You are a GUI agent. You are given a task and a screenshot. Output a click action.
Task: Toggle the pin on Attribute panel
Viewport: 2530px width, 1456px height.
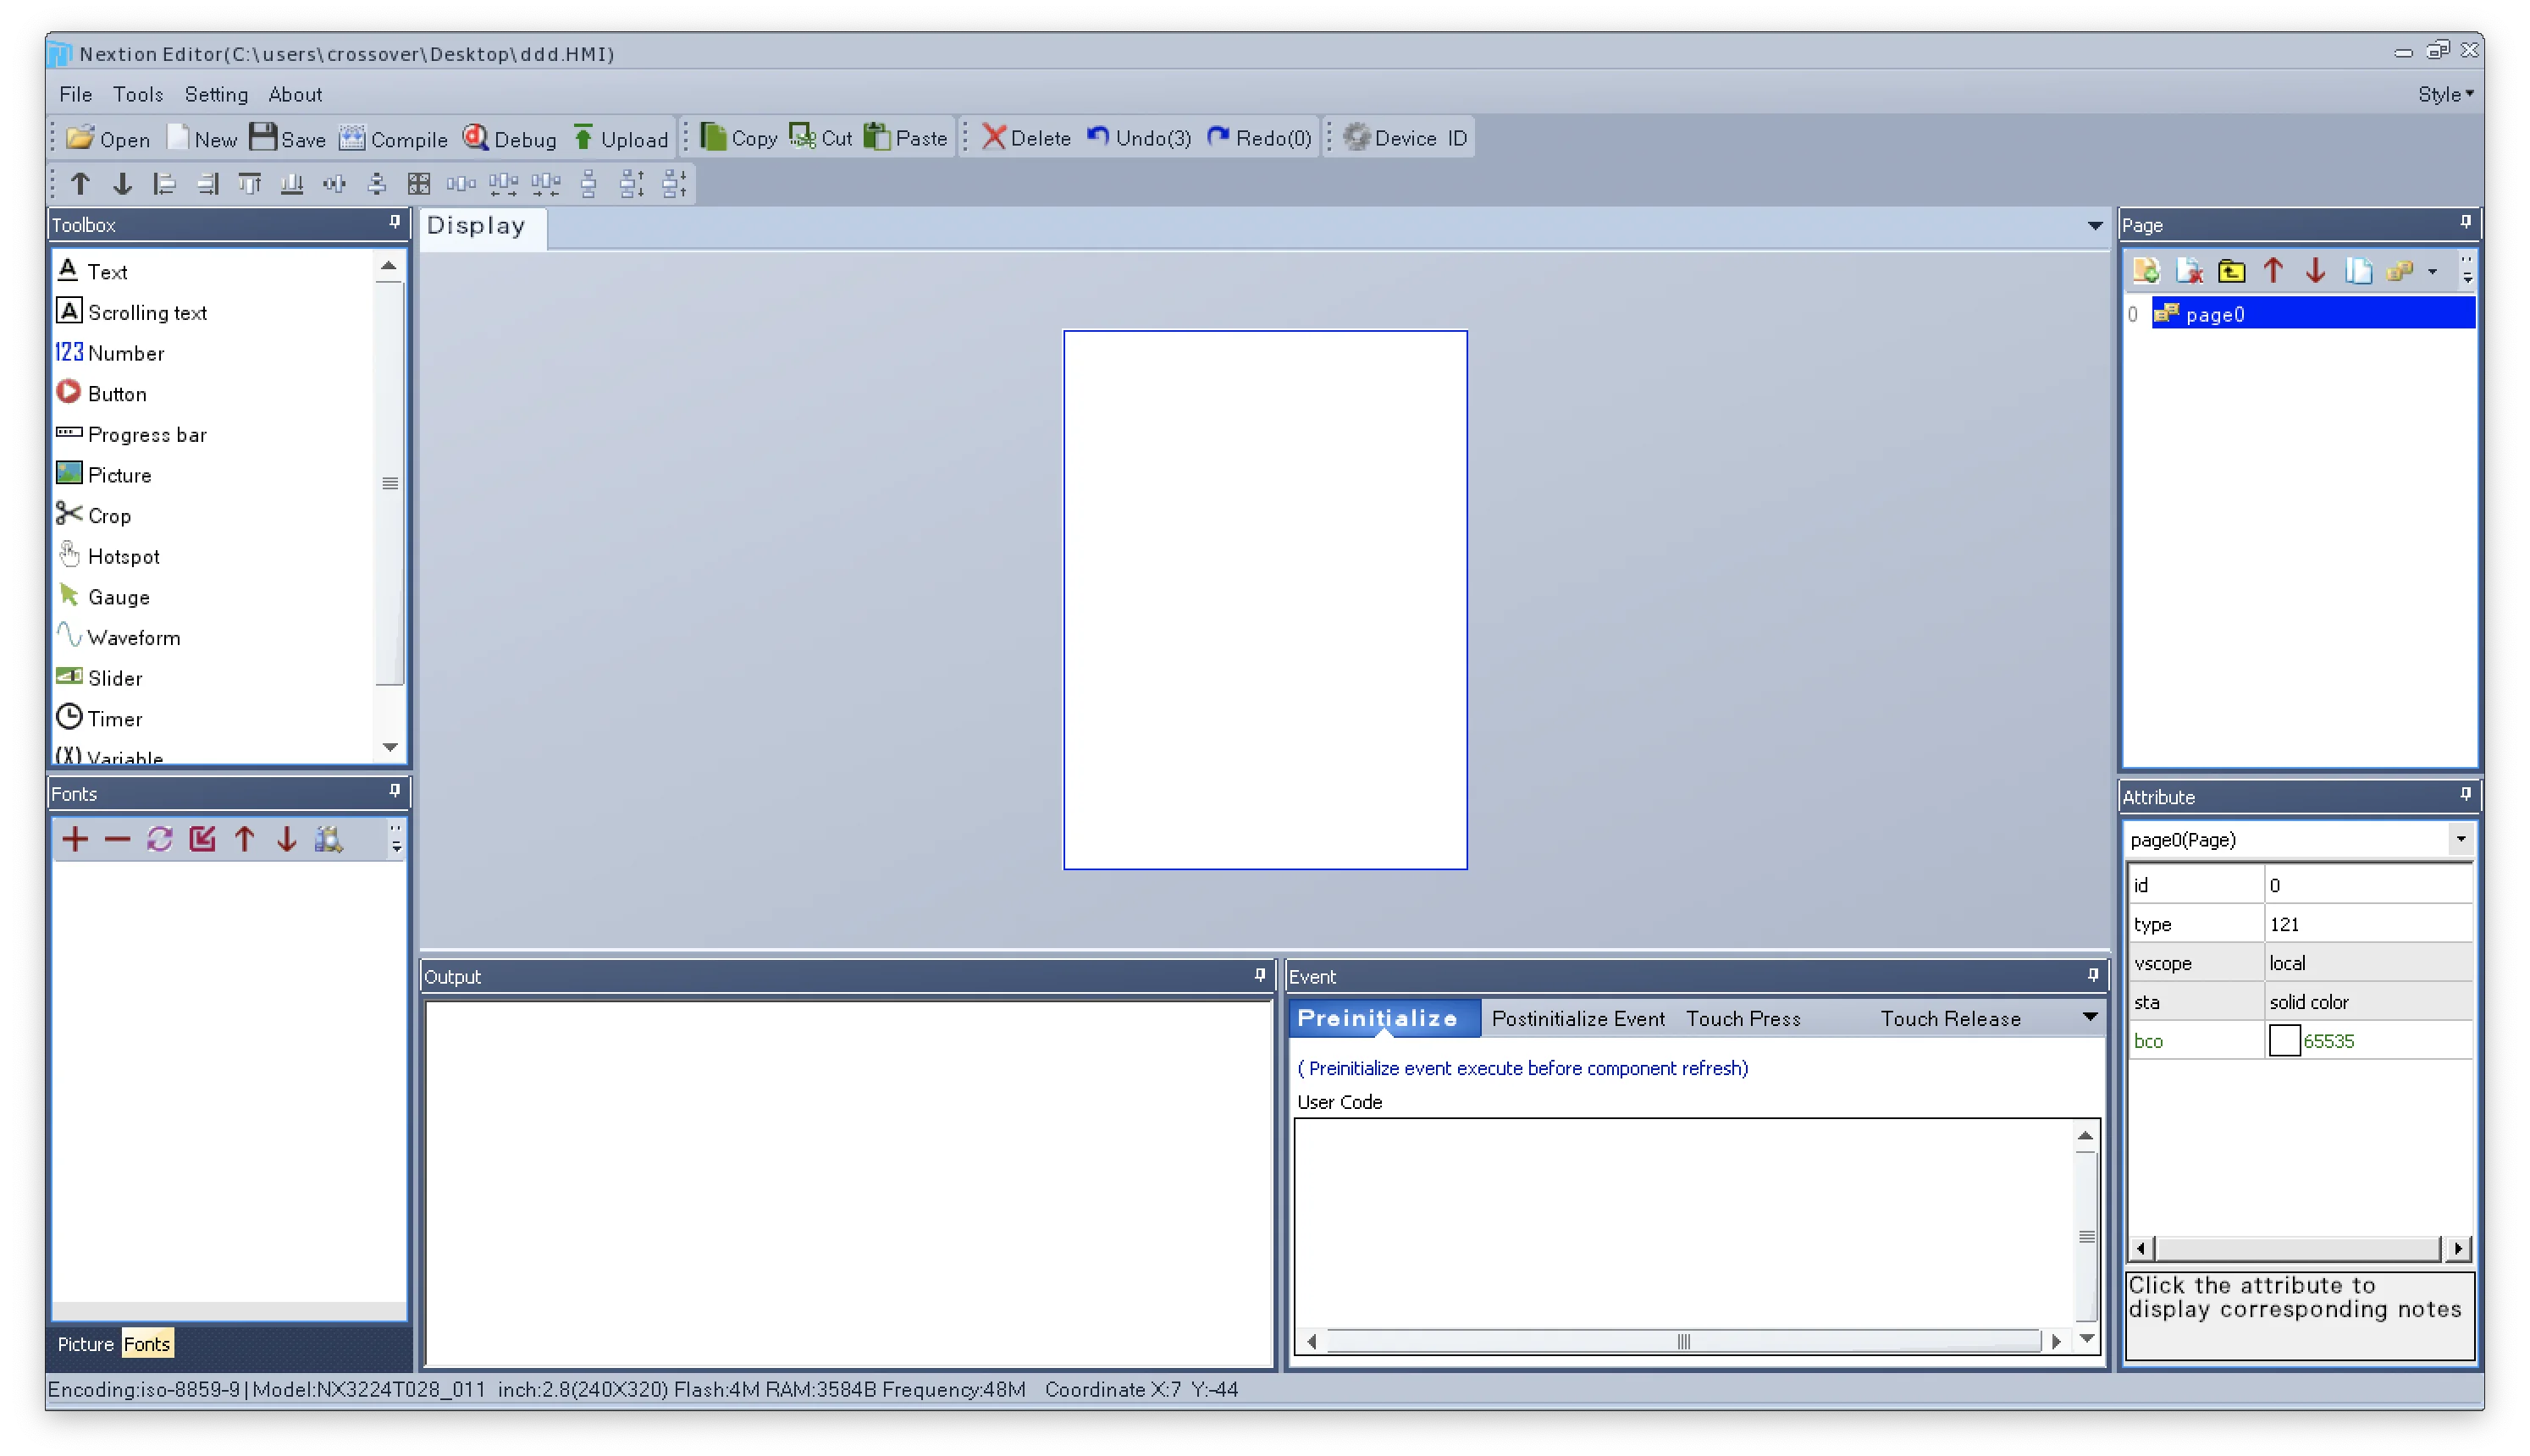[2467, 795]
